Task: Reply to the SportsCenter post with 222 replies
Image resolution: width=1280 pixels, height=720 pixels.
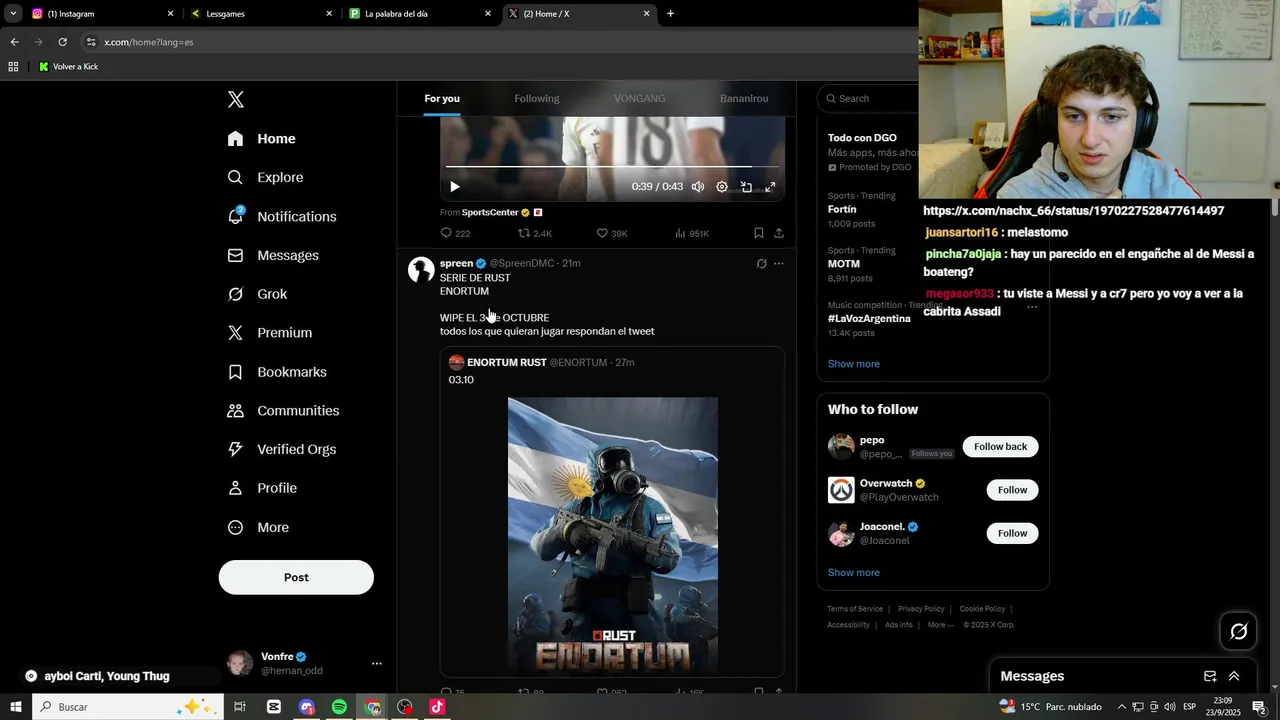Action: click(x=455, y=233)
